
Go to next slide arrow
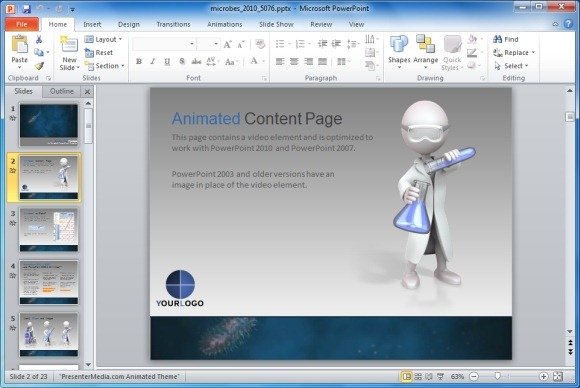(x=570, y=352)
